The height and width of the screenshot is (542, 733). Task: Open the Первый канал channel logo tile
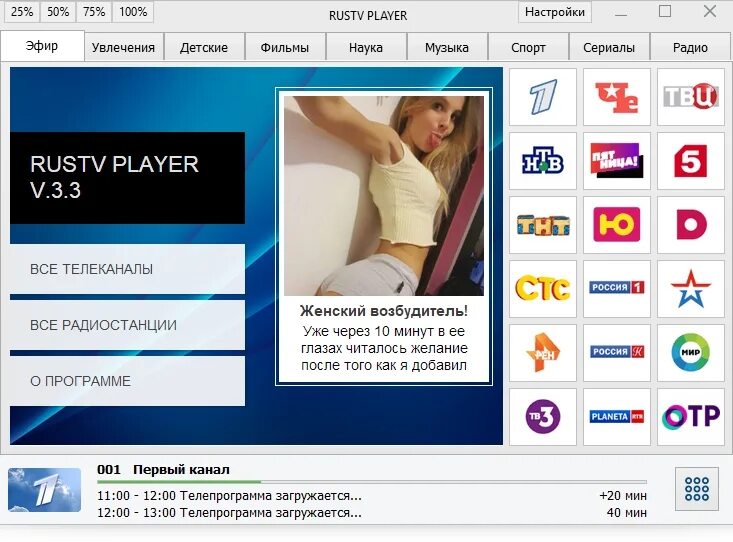pyautogui.click(x=543, y=97)
